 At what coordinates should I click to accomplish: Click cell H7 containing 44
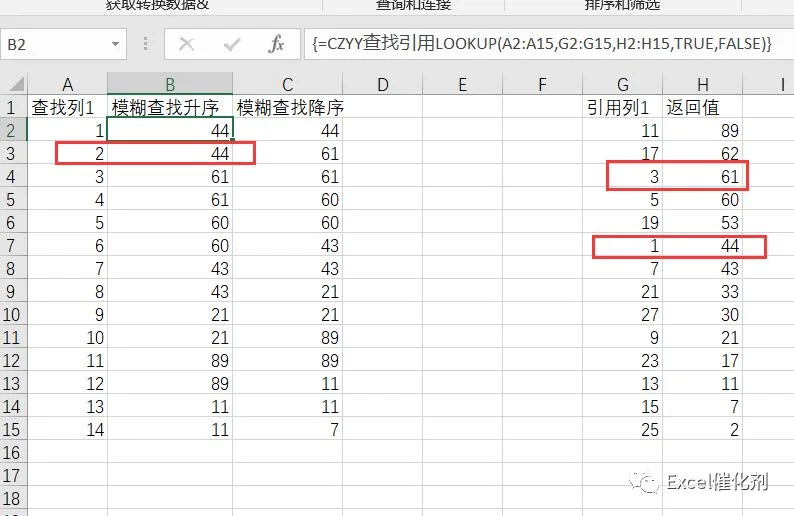(702, 245)
